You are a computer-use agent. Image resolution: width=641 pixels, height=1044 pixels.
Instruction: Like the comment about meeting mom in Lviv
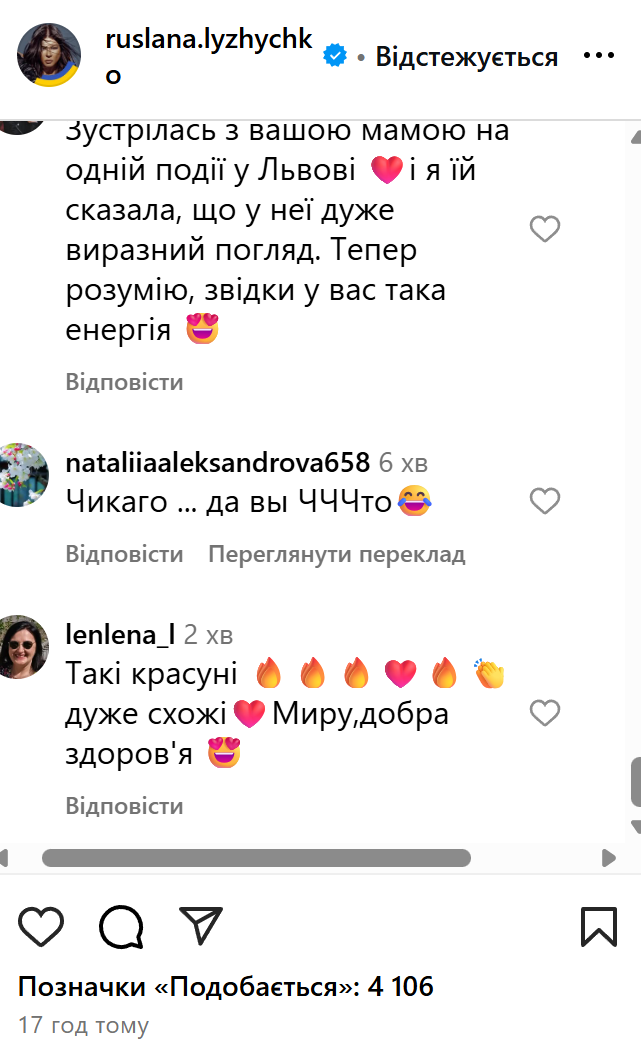(544, 229)
